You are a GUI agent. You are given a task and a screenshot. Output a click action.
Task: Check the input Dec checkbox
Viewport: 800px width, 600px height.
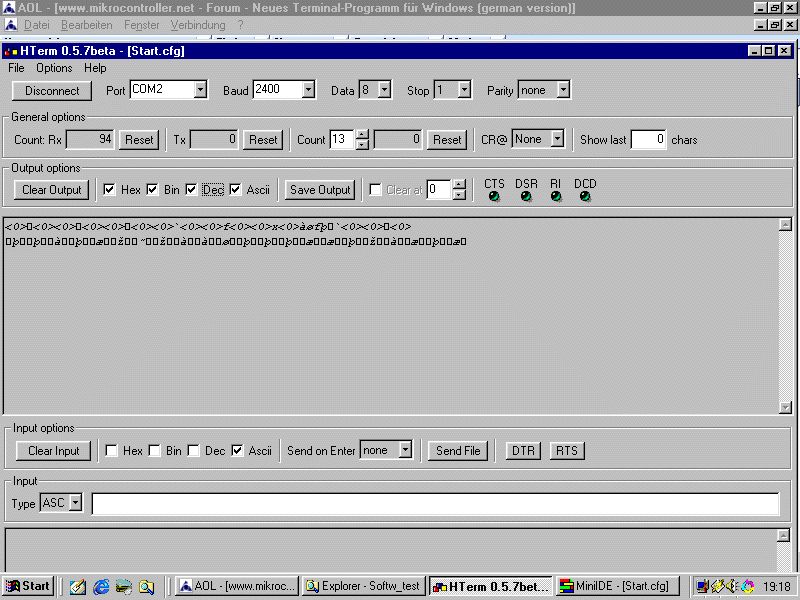click(x=193, y=451)
